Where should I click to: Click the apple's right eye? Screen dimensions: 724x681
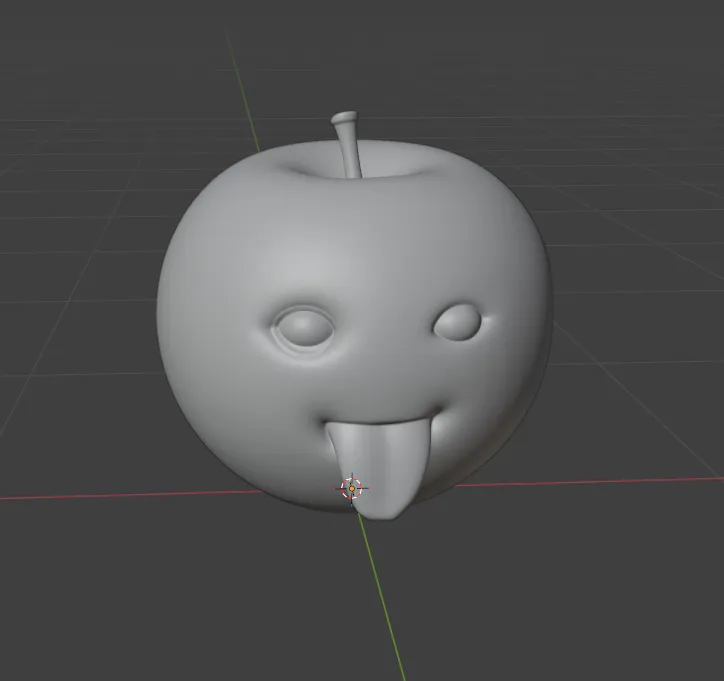point(457,321)
